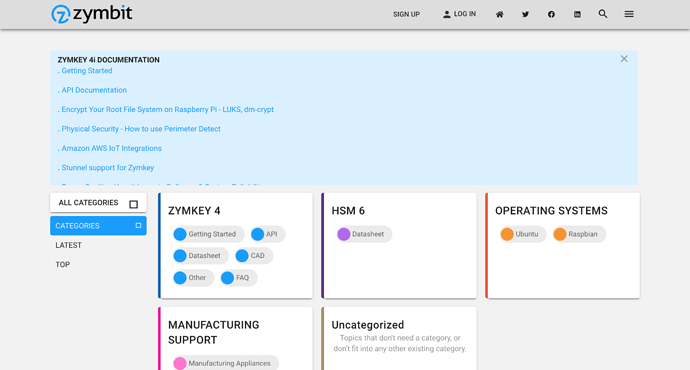Open Encrypt Your Root File System link

point(168,110)
